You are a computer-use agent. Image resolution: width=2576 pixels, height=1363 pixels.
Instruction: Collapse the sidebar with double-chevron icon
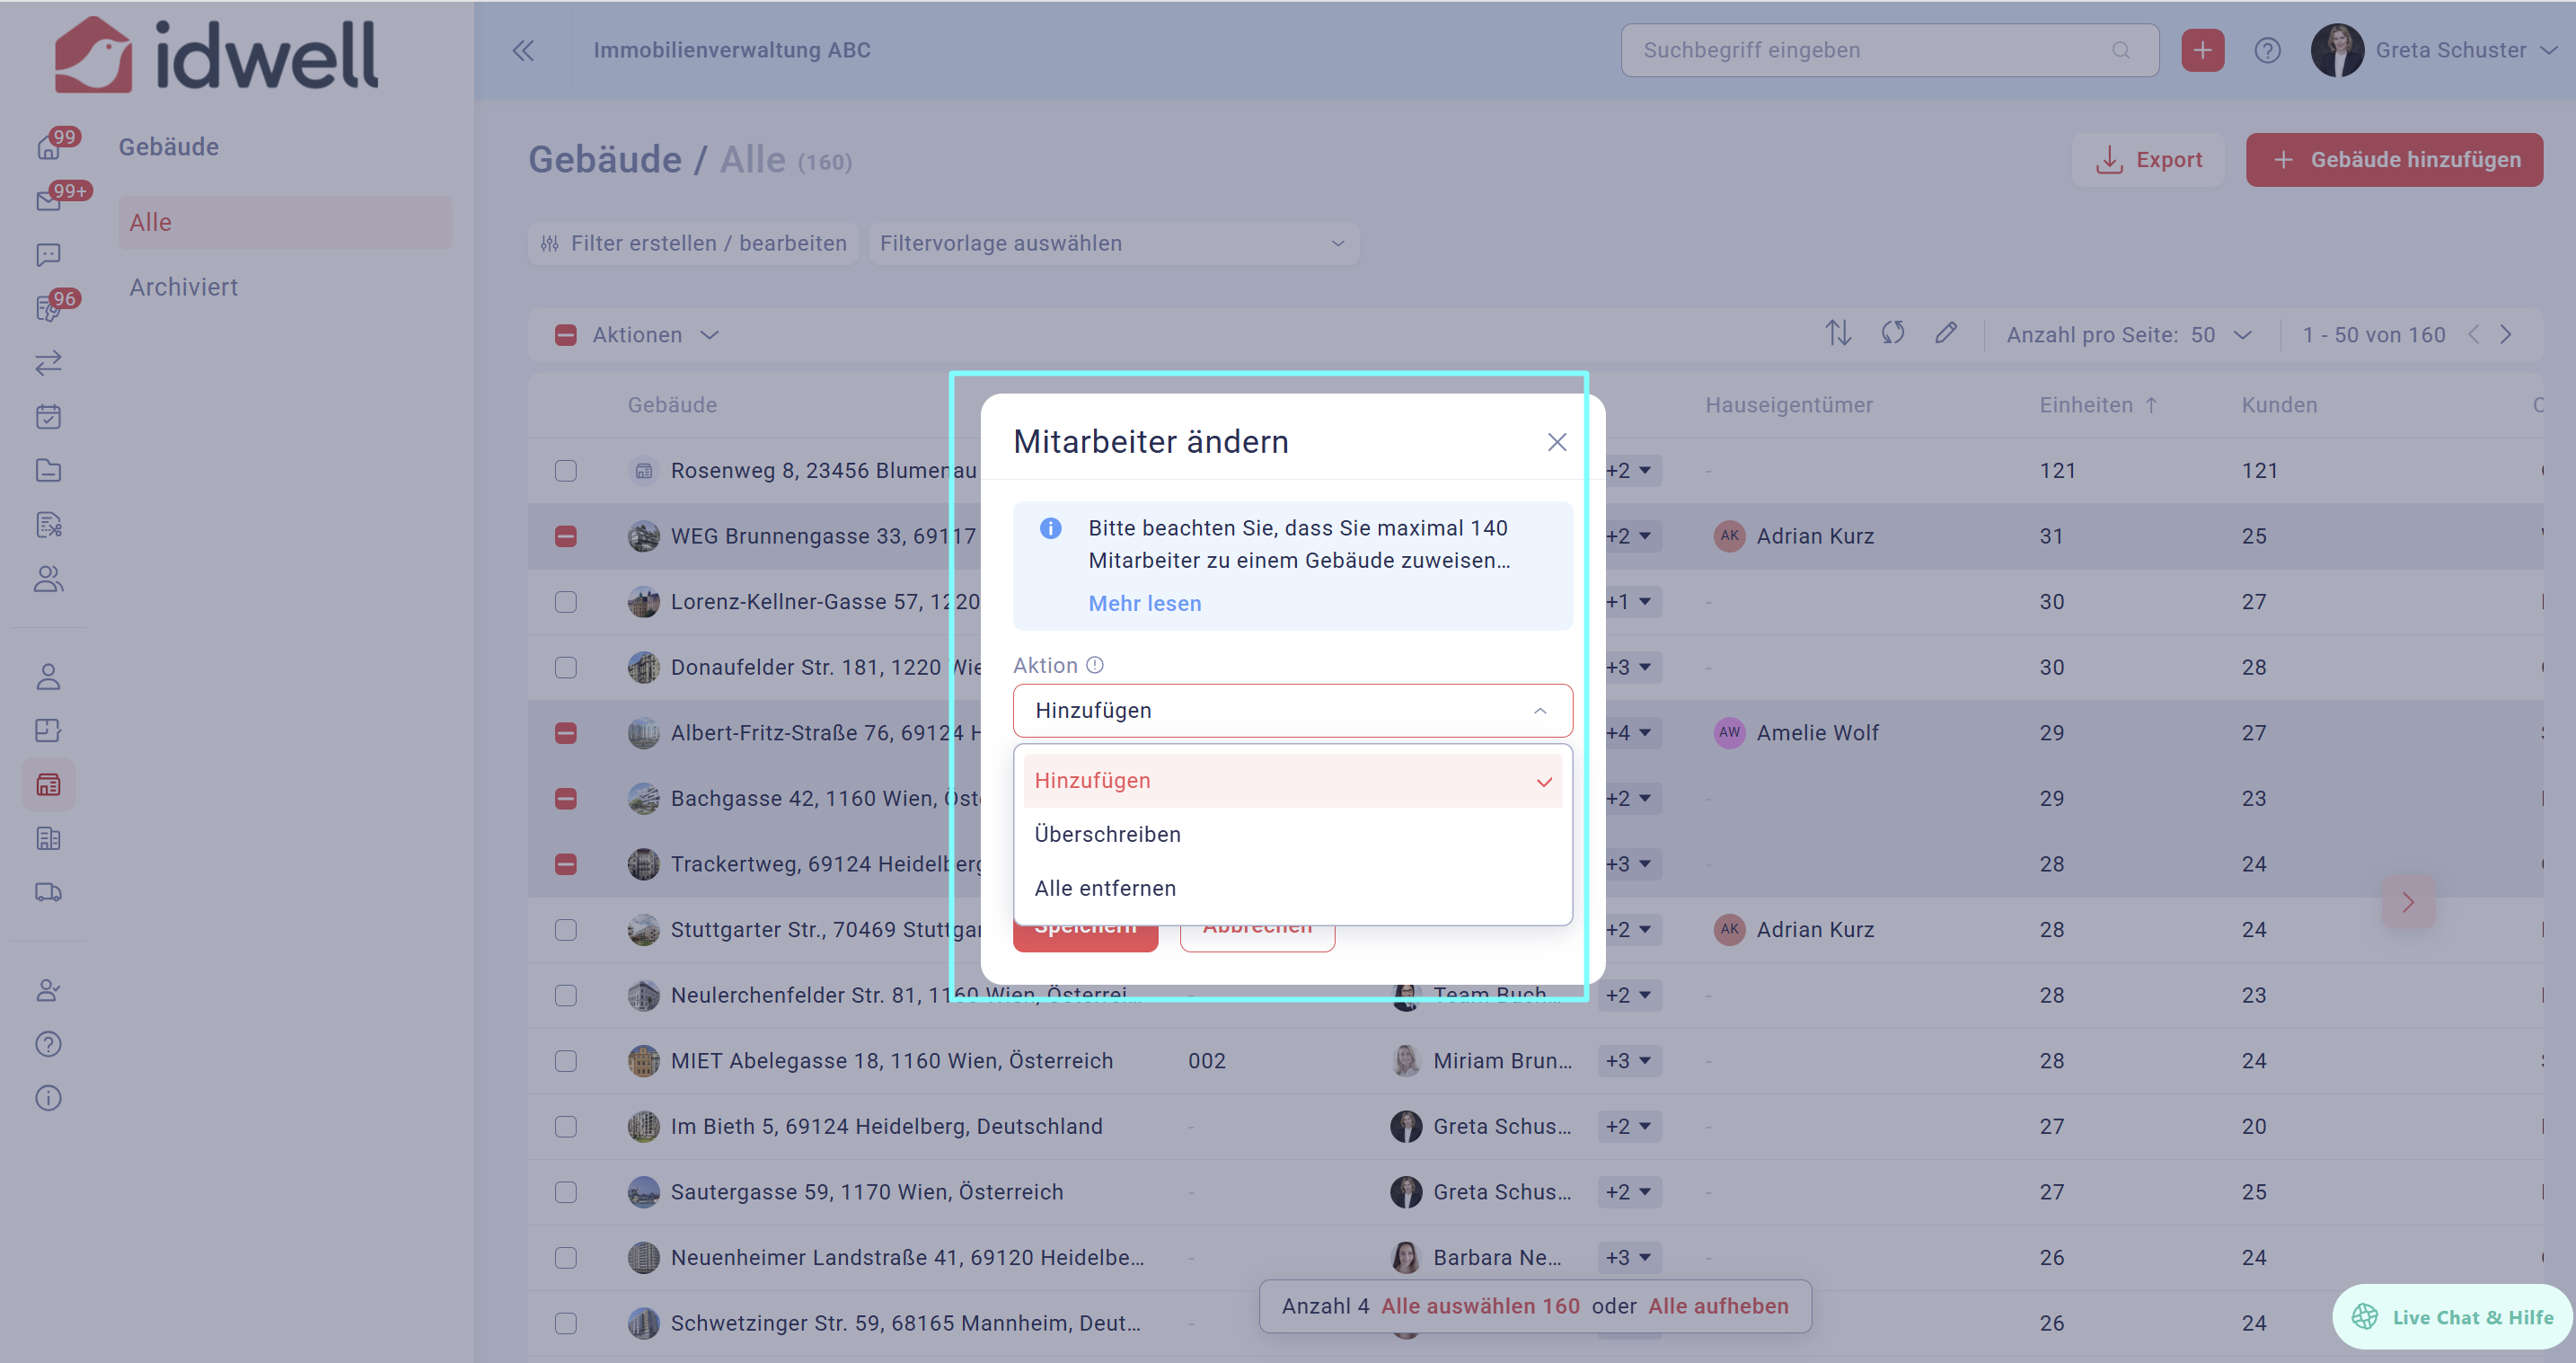pyautogui.click(x=523, y=50)
